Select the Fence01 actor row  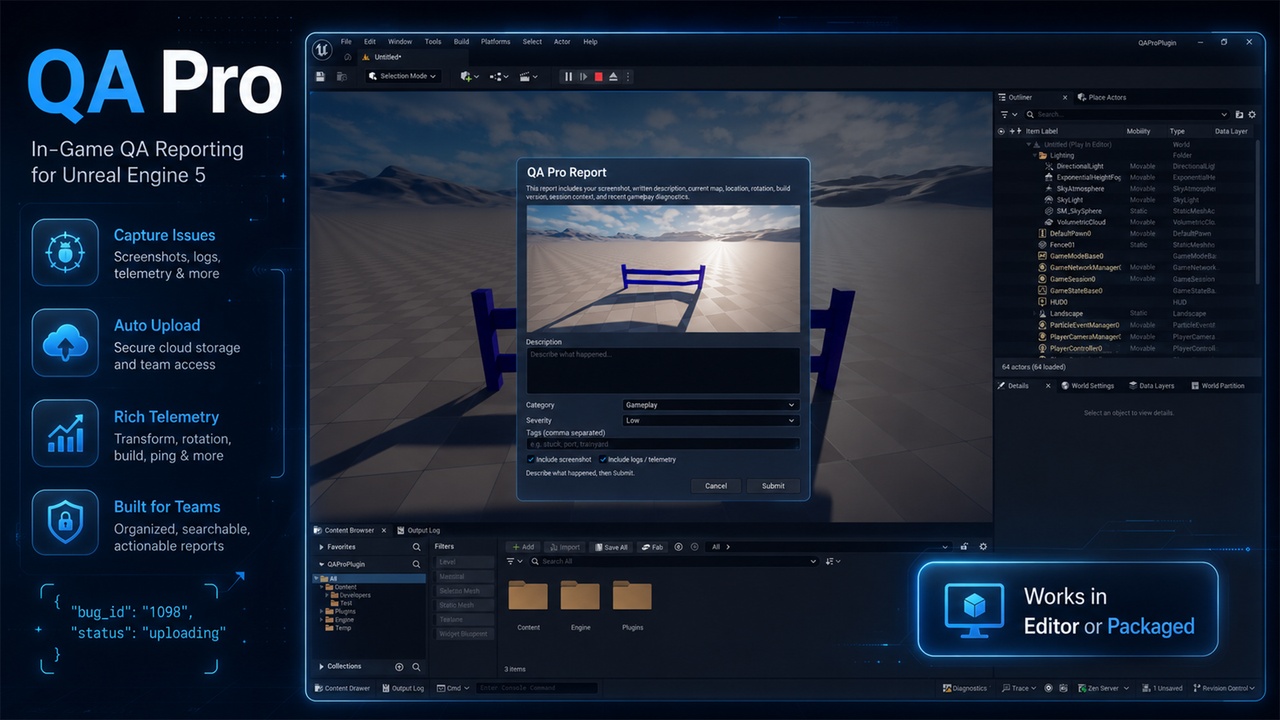[1124, 245]
